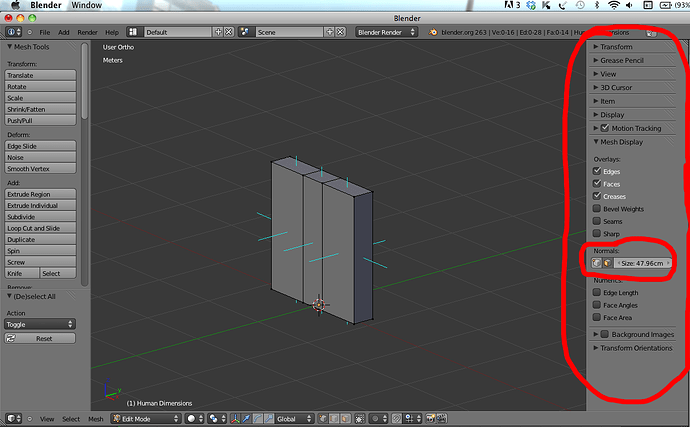Screen dimensions: 690x427
Task: Open the Blender Render engine dropdown
Action: (x=385, y=32)
